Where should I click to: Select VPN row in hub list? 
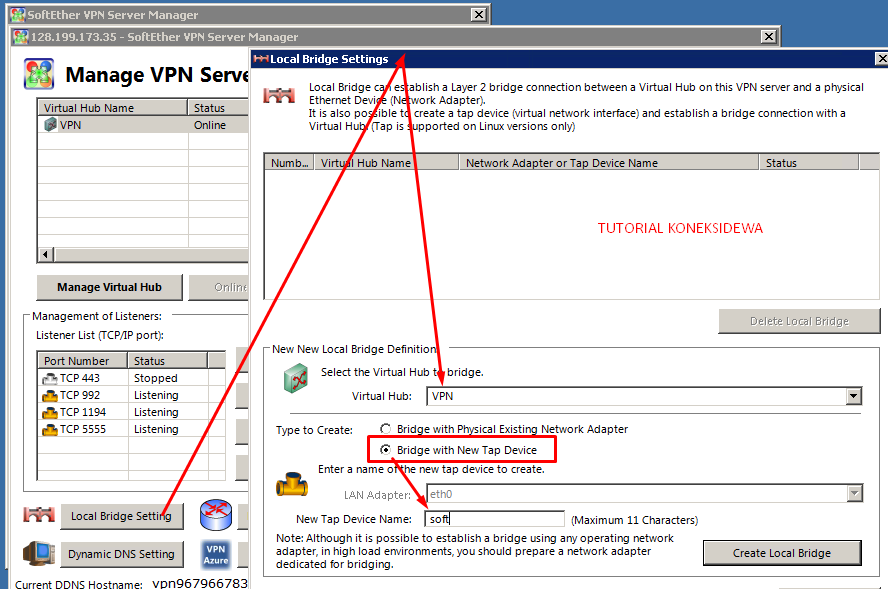(143, 125)
